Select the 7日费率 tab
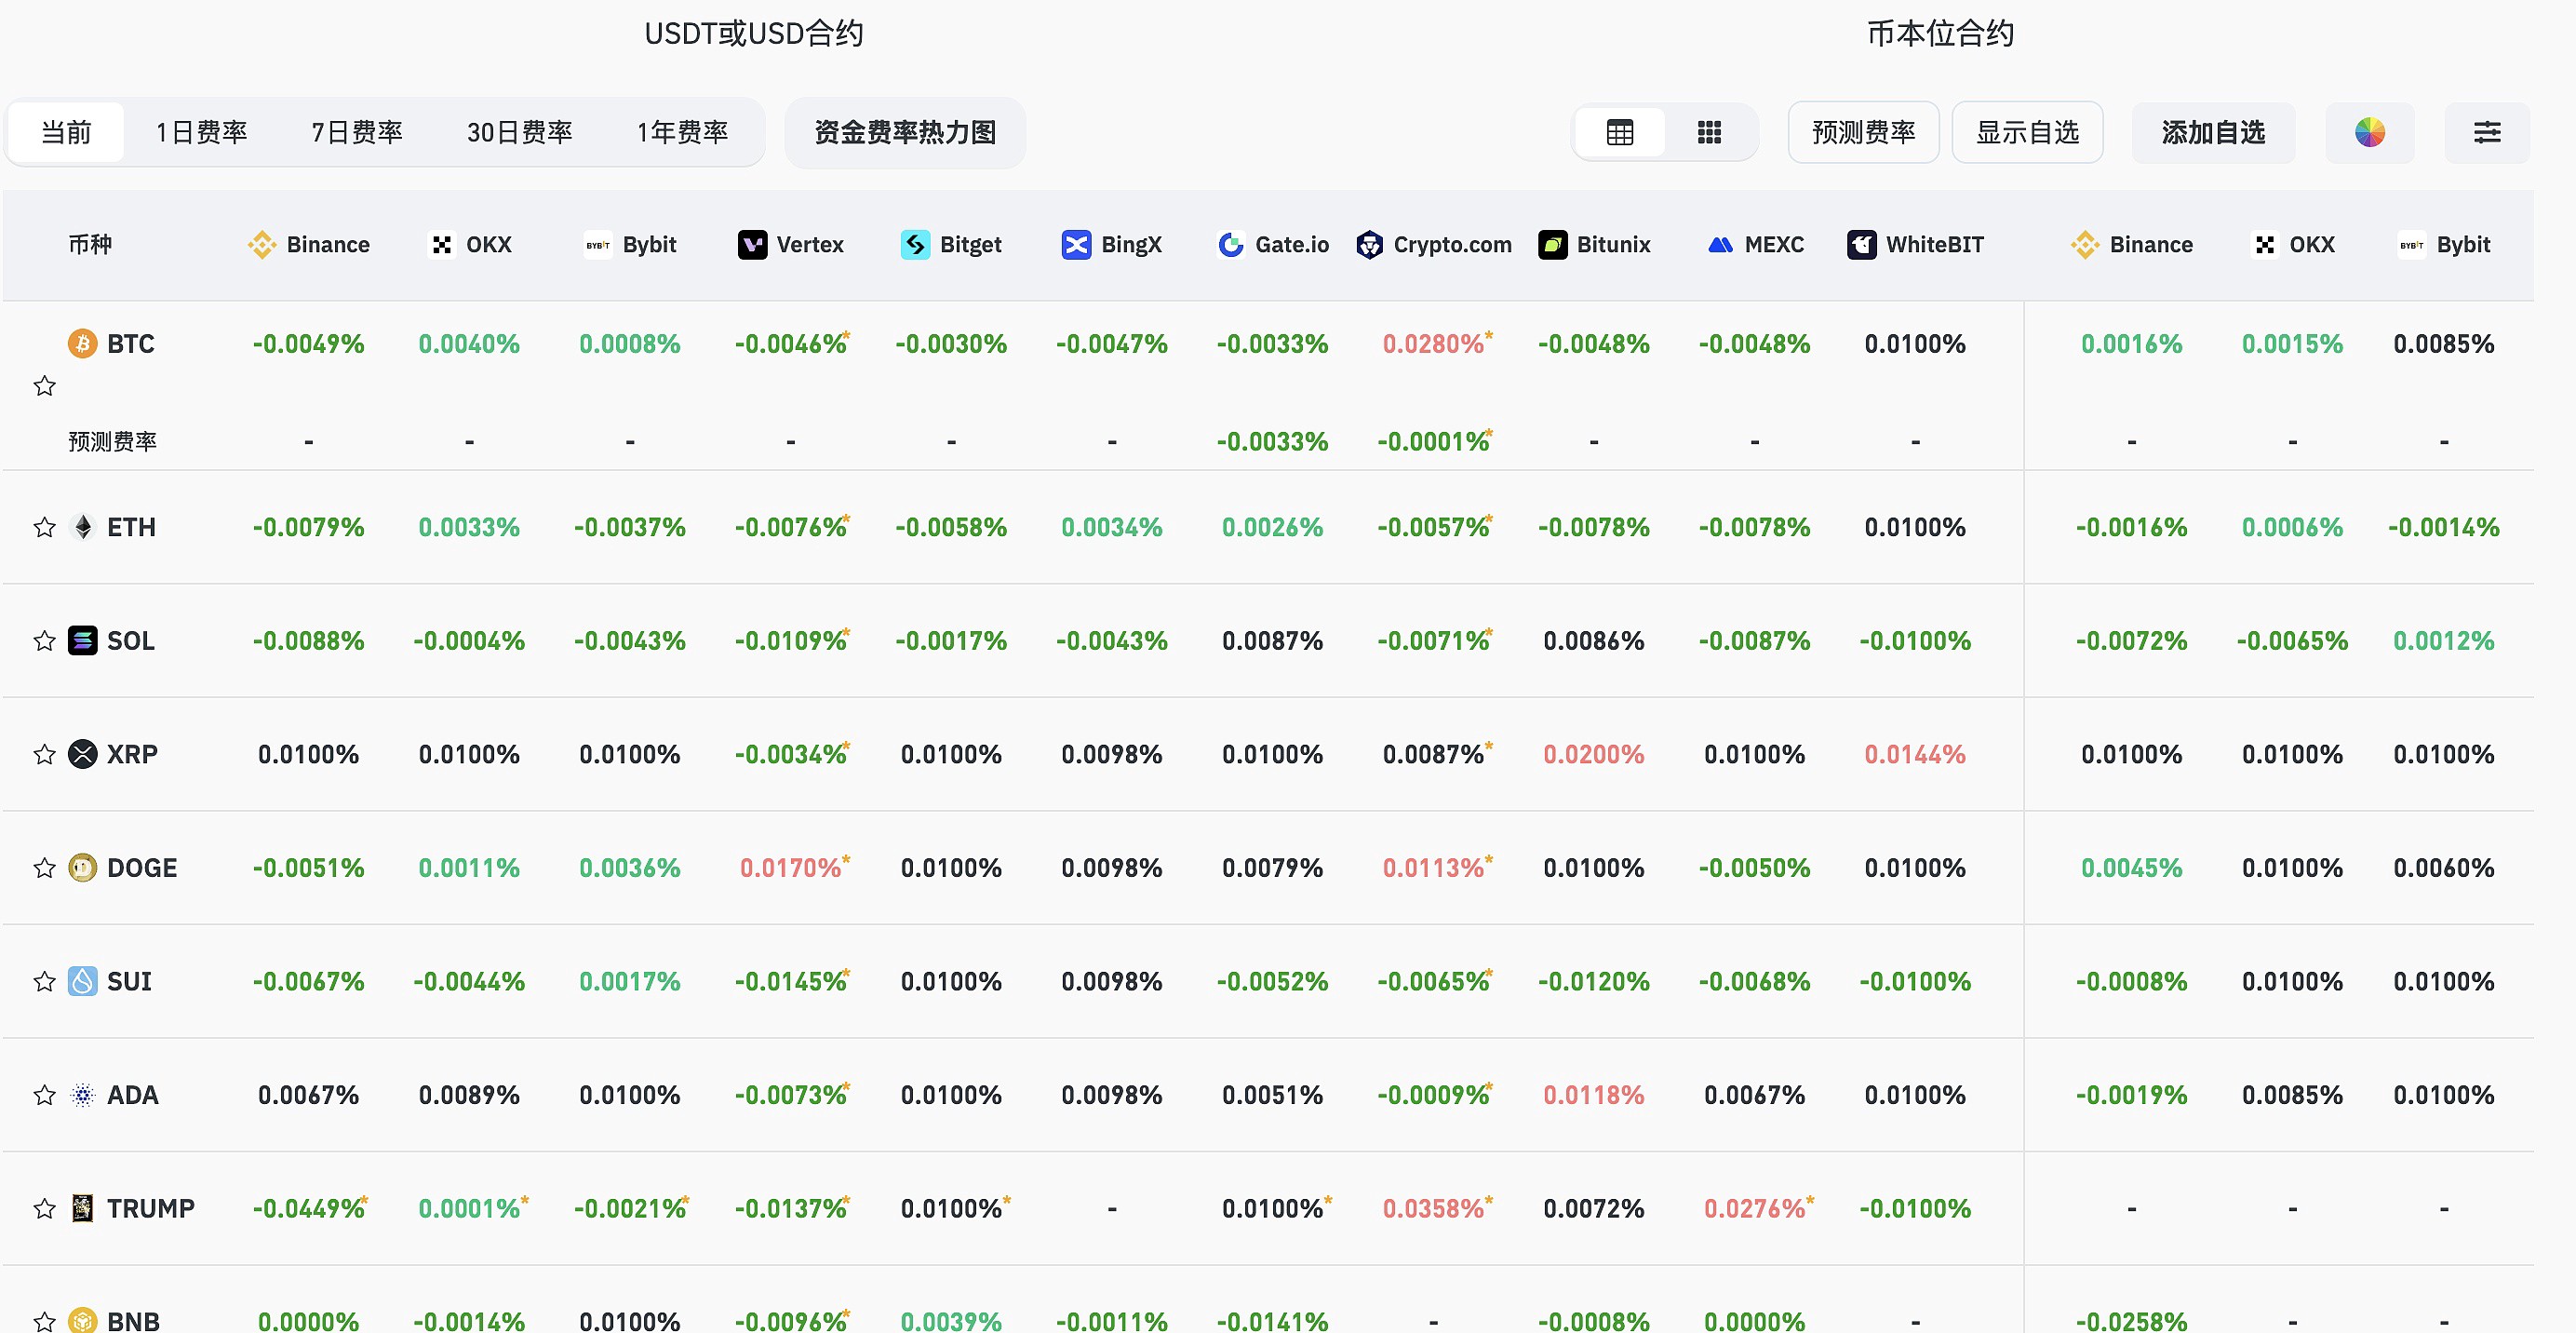This screenshot has height=1333, width=2576. 357,132
